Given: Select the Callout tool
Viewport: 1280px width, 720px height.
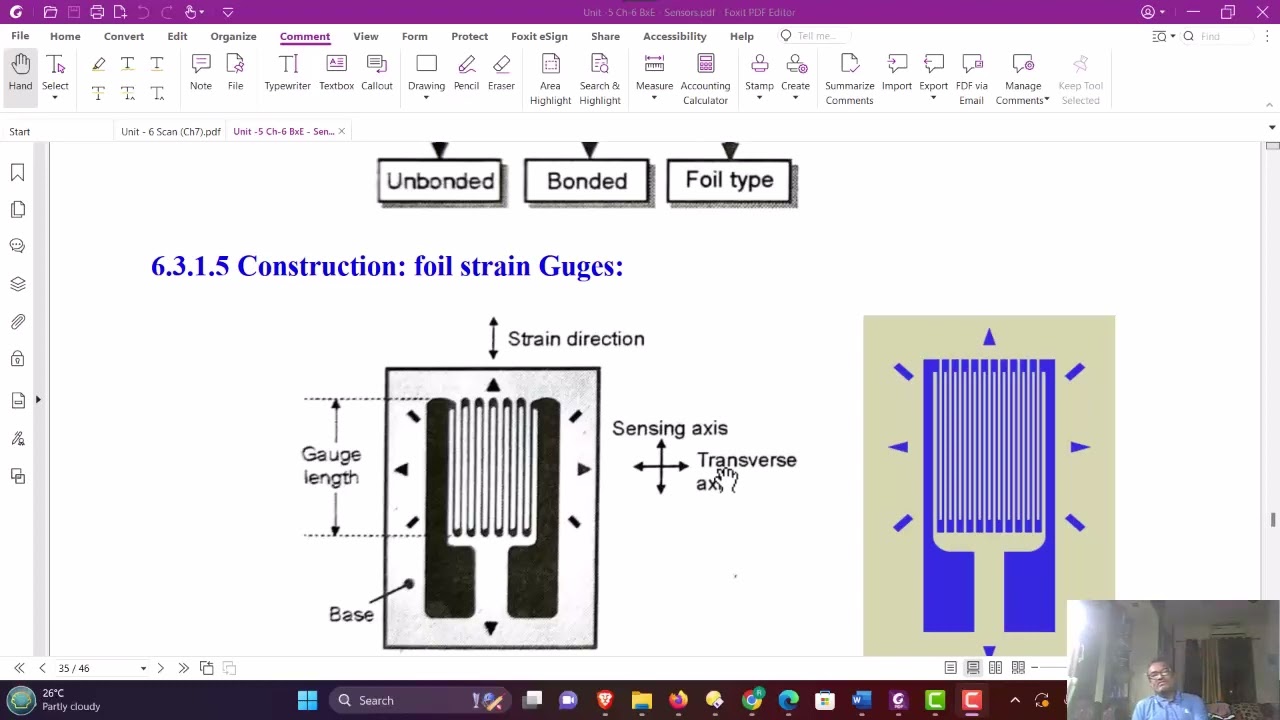Looking at the screenshot, I should pos(377,72).
